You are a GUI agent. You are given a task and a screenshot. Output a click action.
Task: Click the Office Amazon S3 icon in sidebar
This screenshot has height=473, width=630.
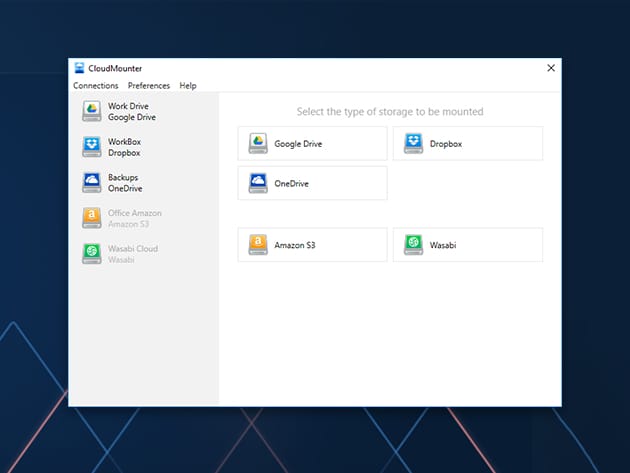[91, 218]
